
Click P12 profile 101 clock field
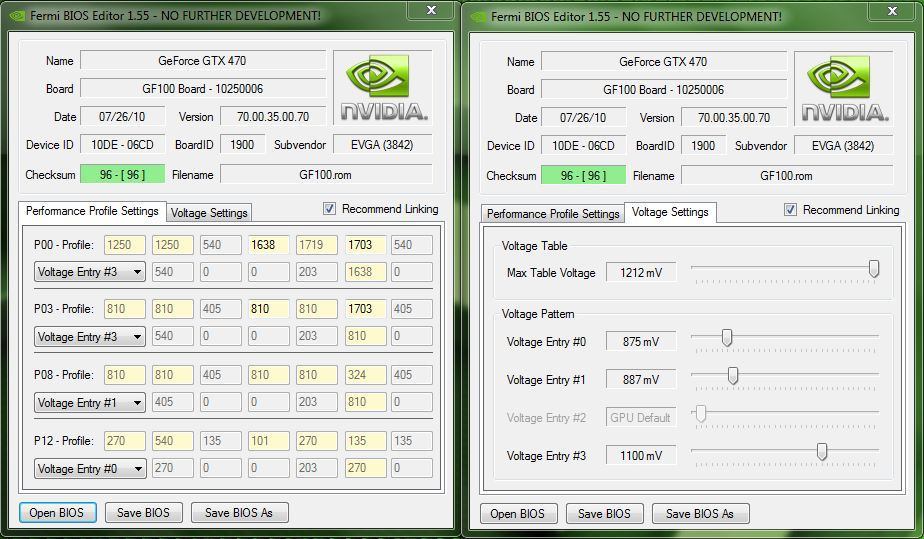269,441
